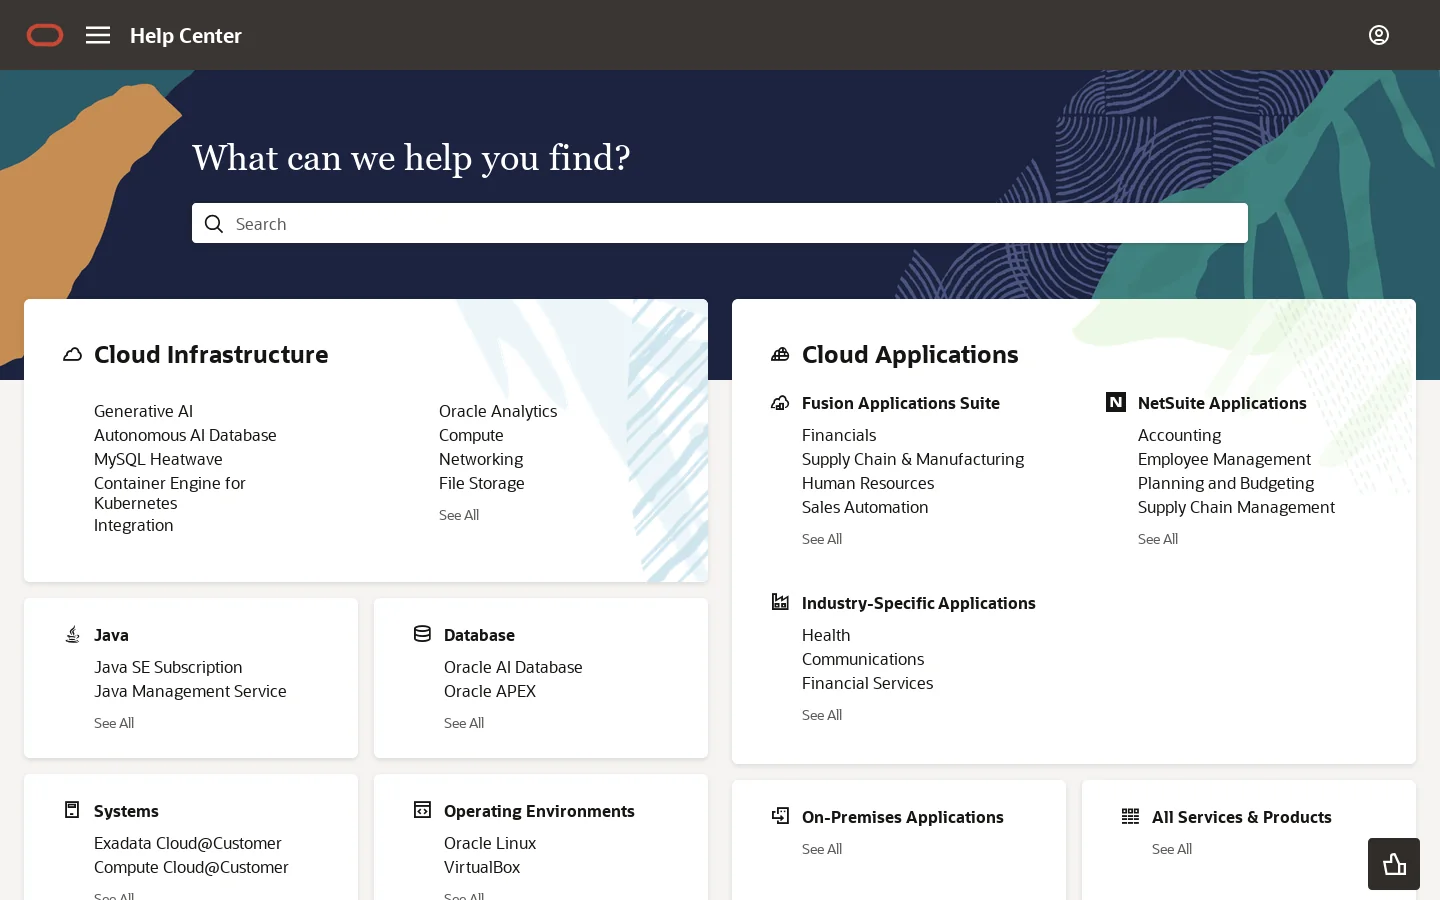Click the On-Premises Applications icon
The image size is (1440, 900).
coord(780,816)
